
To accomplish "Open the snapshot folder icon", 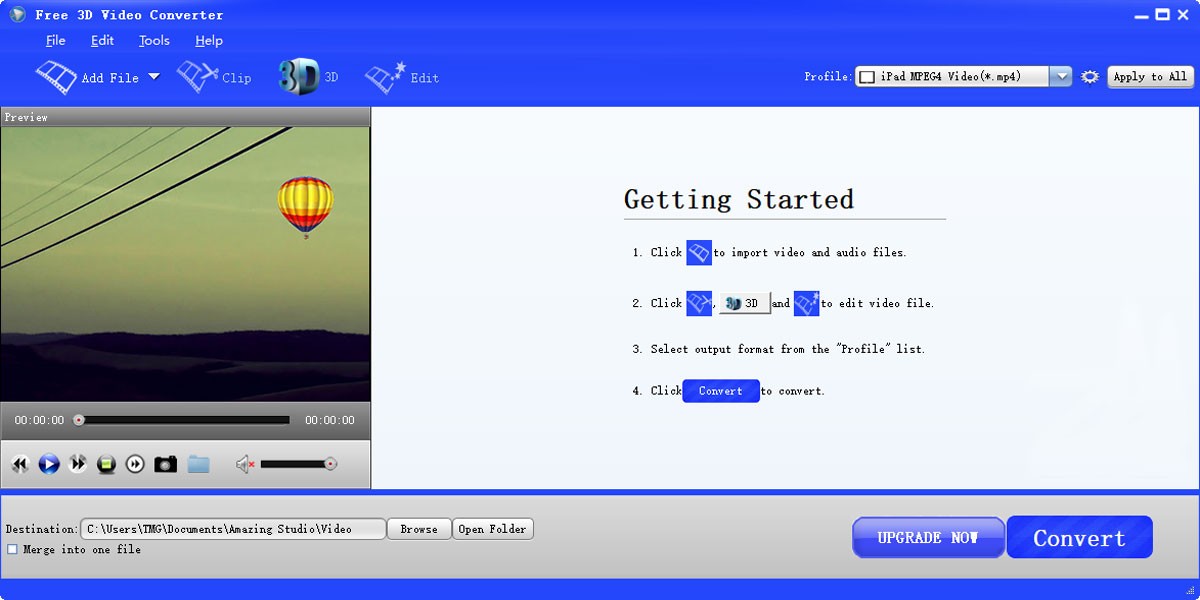I will pyautogui.click(x=198, y=463).
